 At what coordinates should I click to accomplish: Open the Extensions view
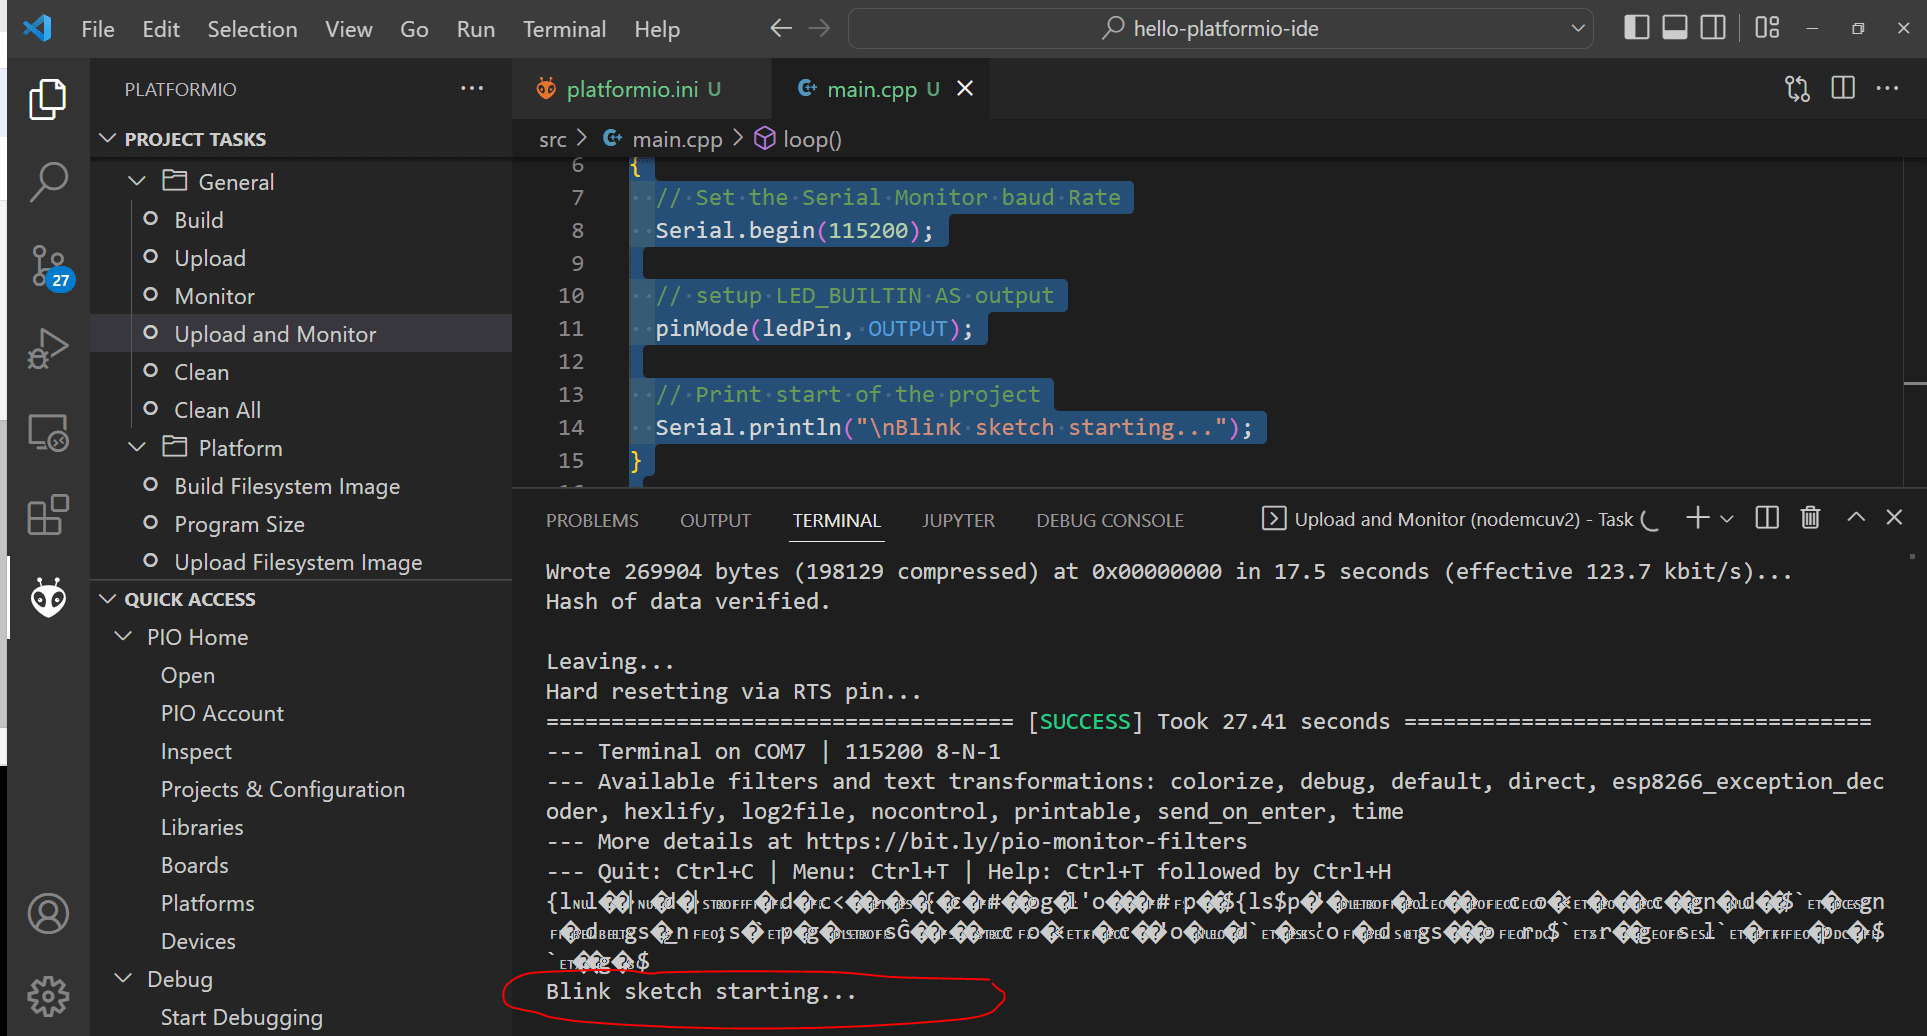click(x=47, y=515)
